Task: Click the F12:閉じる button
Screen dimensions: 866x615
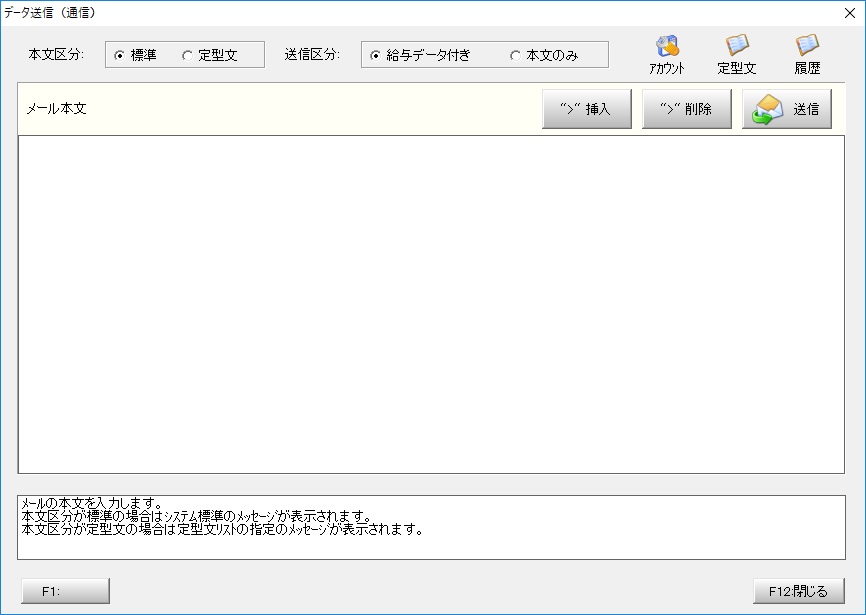Action: (x=799, y=591)
